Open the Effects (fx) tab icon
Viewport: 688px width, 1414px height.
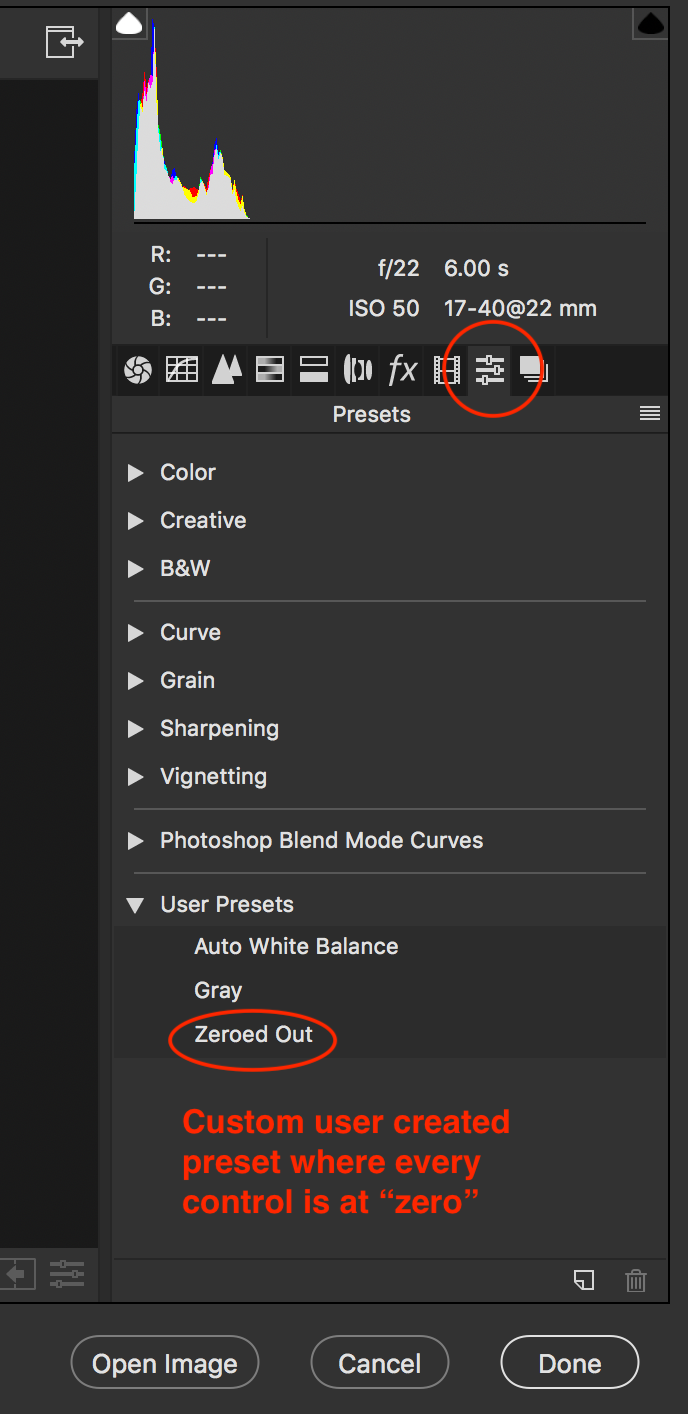click(x=402, y=370)
